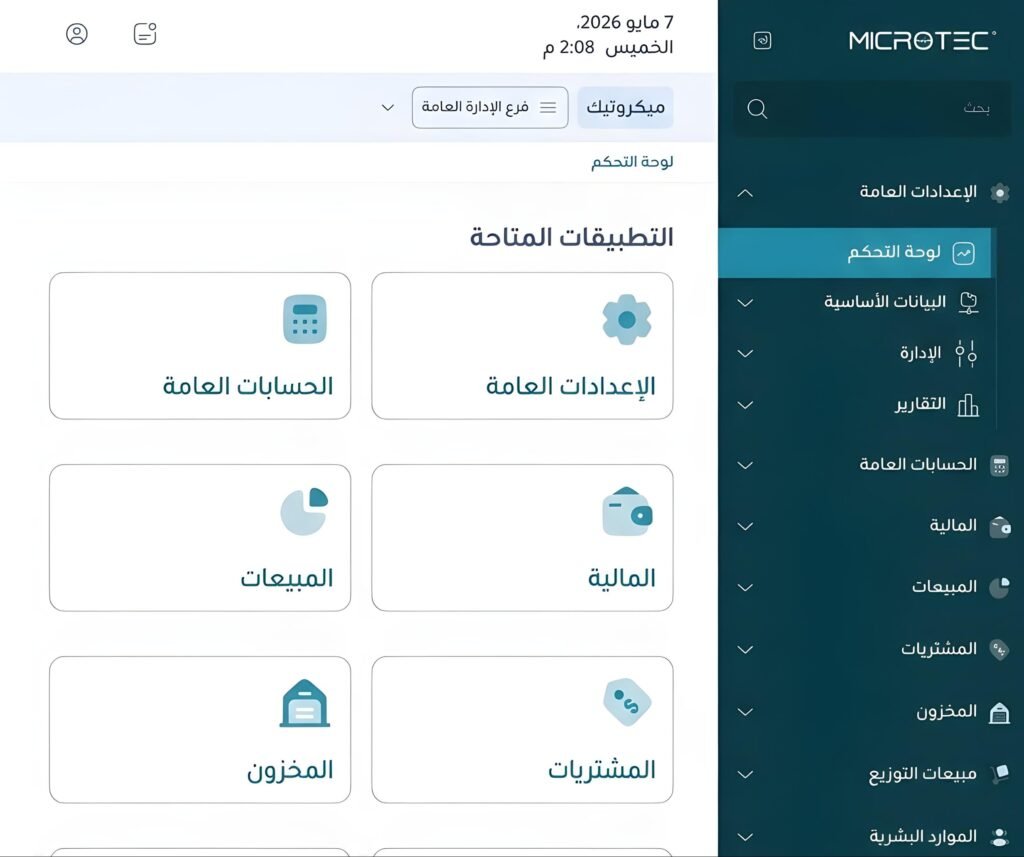Click the sliders icon beside الإدارة
The width and height of the screenshot is (1024, 857).
[x=966, y=353]
